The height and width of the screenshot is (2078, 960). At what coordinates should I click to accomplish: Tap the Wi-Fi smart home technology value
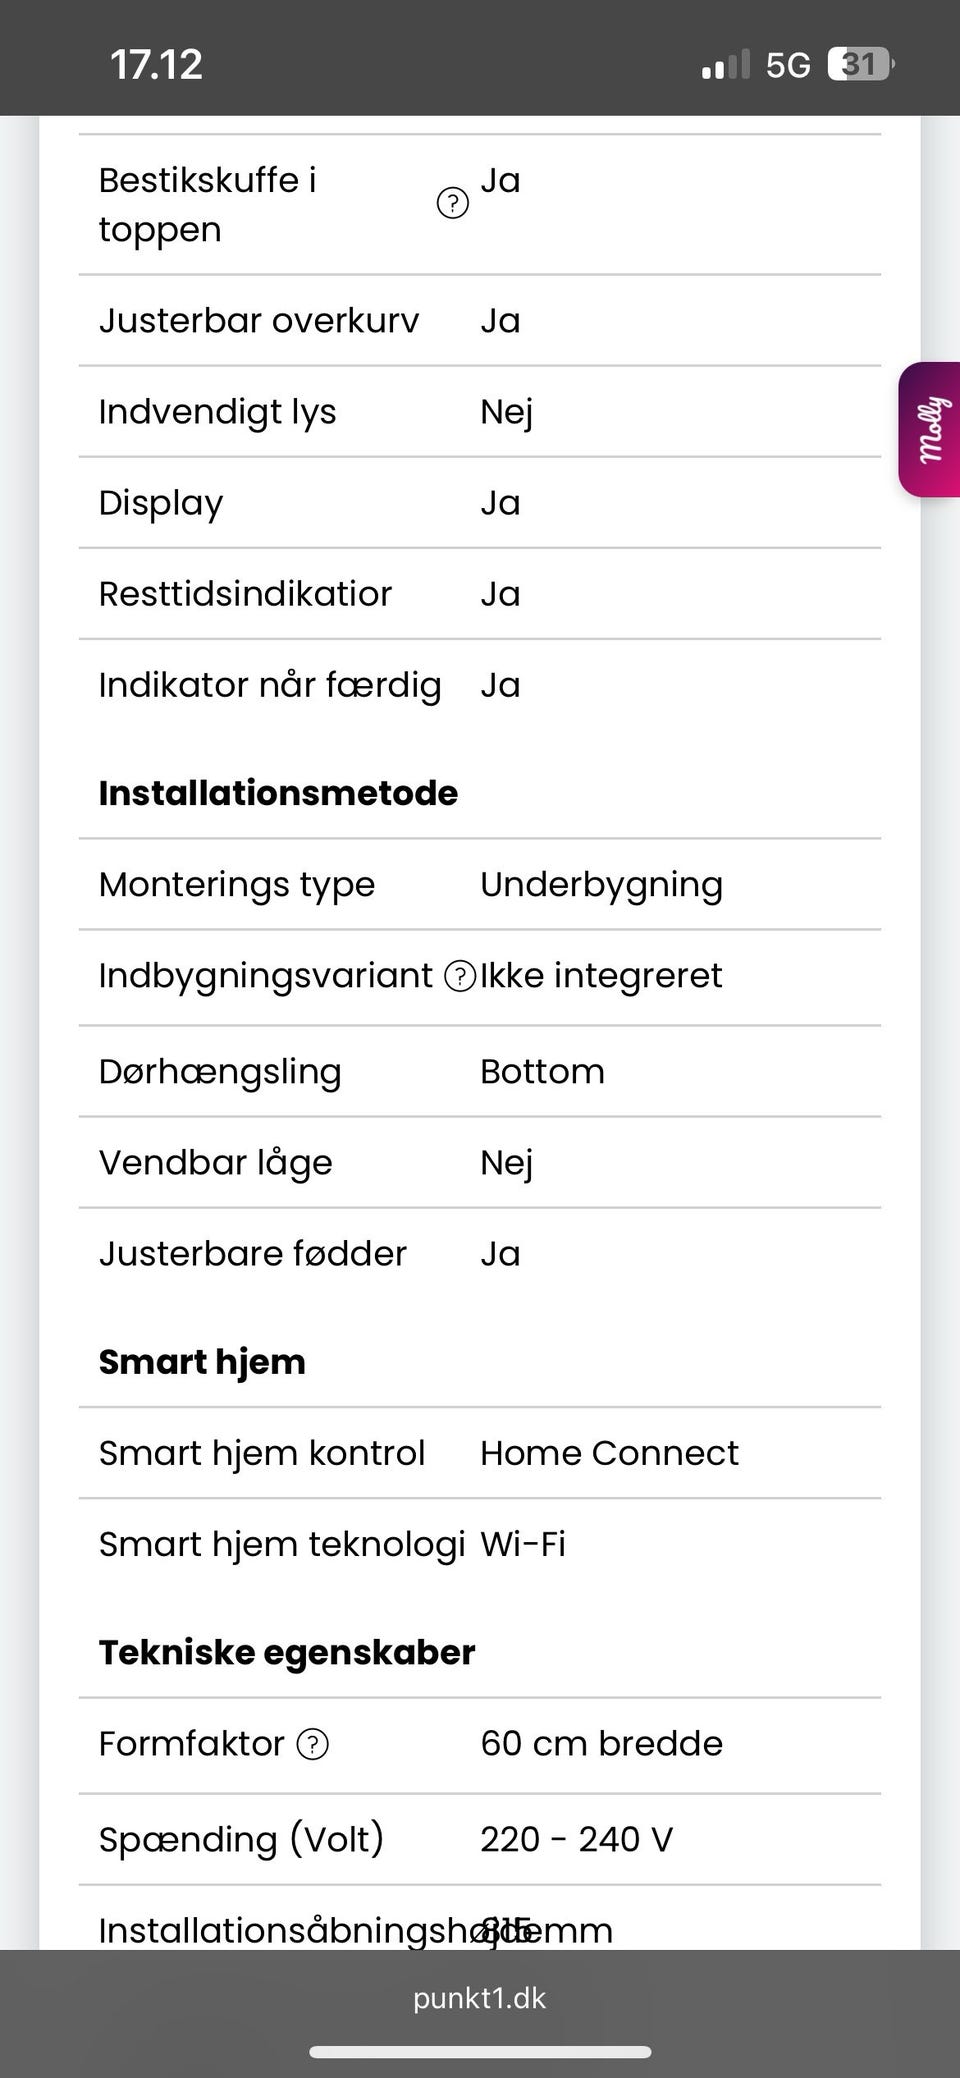[523, 1544]
